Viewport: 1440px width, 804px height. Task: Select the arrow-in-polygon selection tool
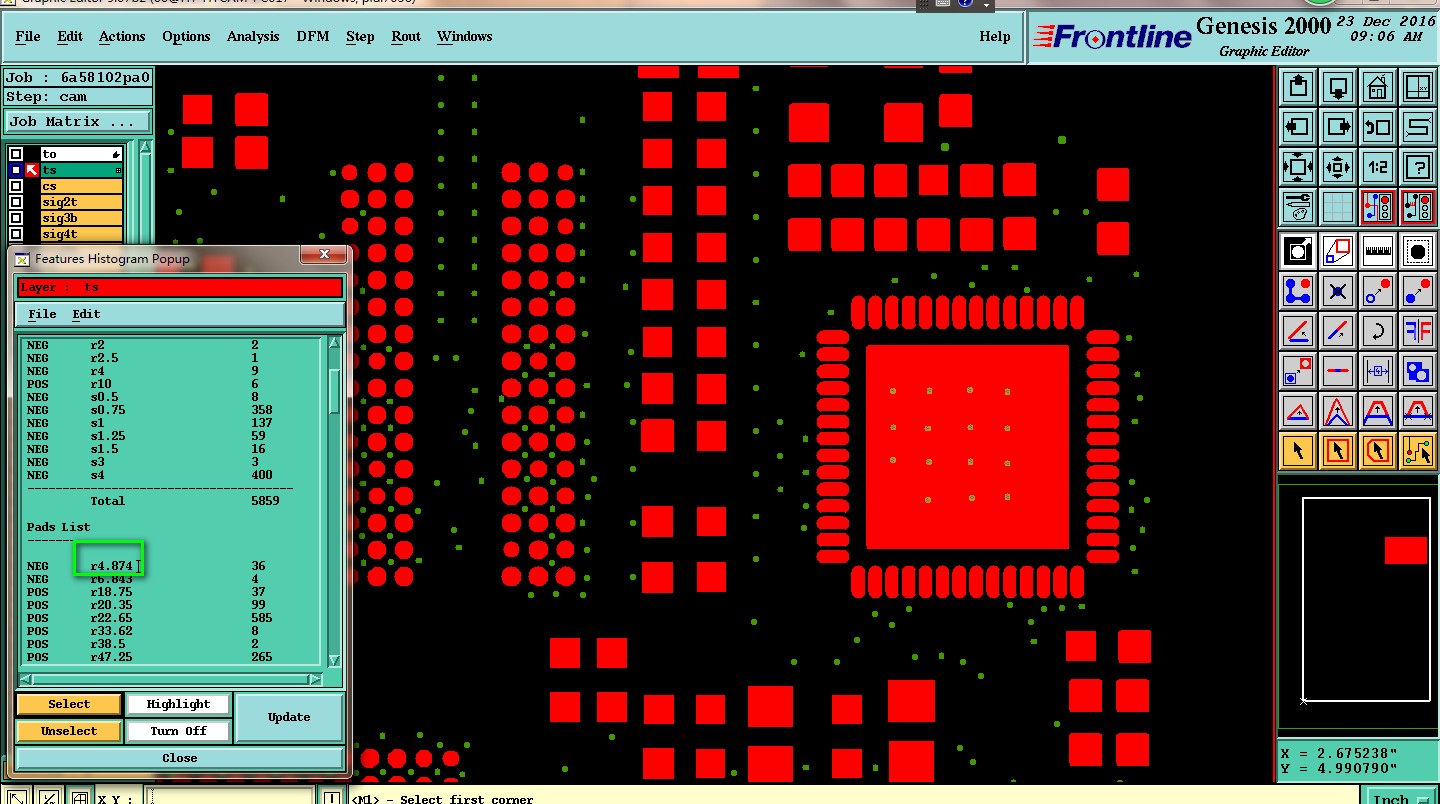coord(1378,451)
